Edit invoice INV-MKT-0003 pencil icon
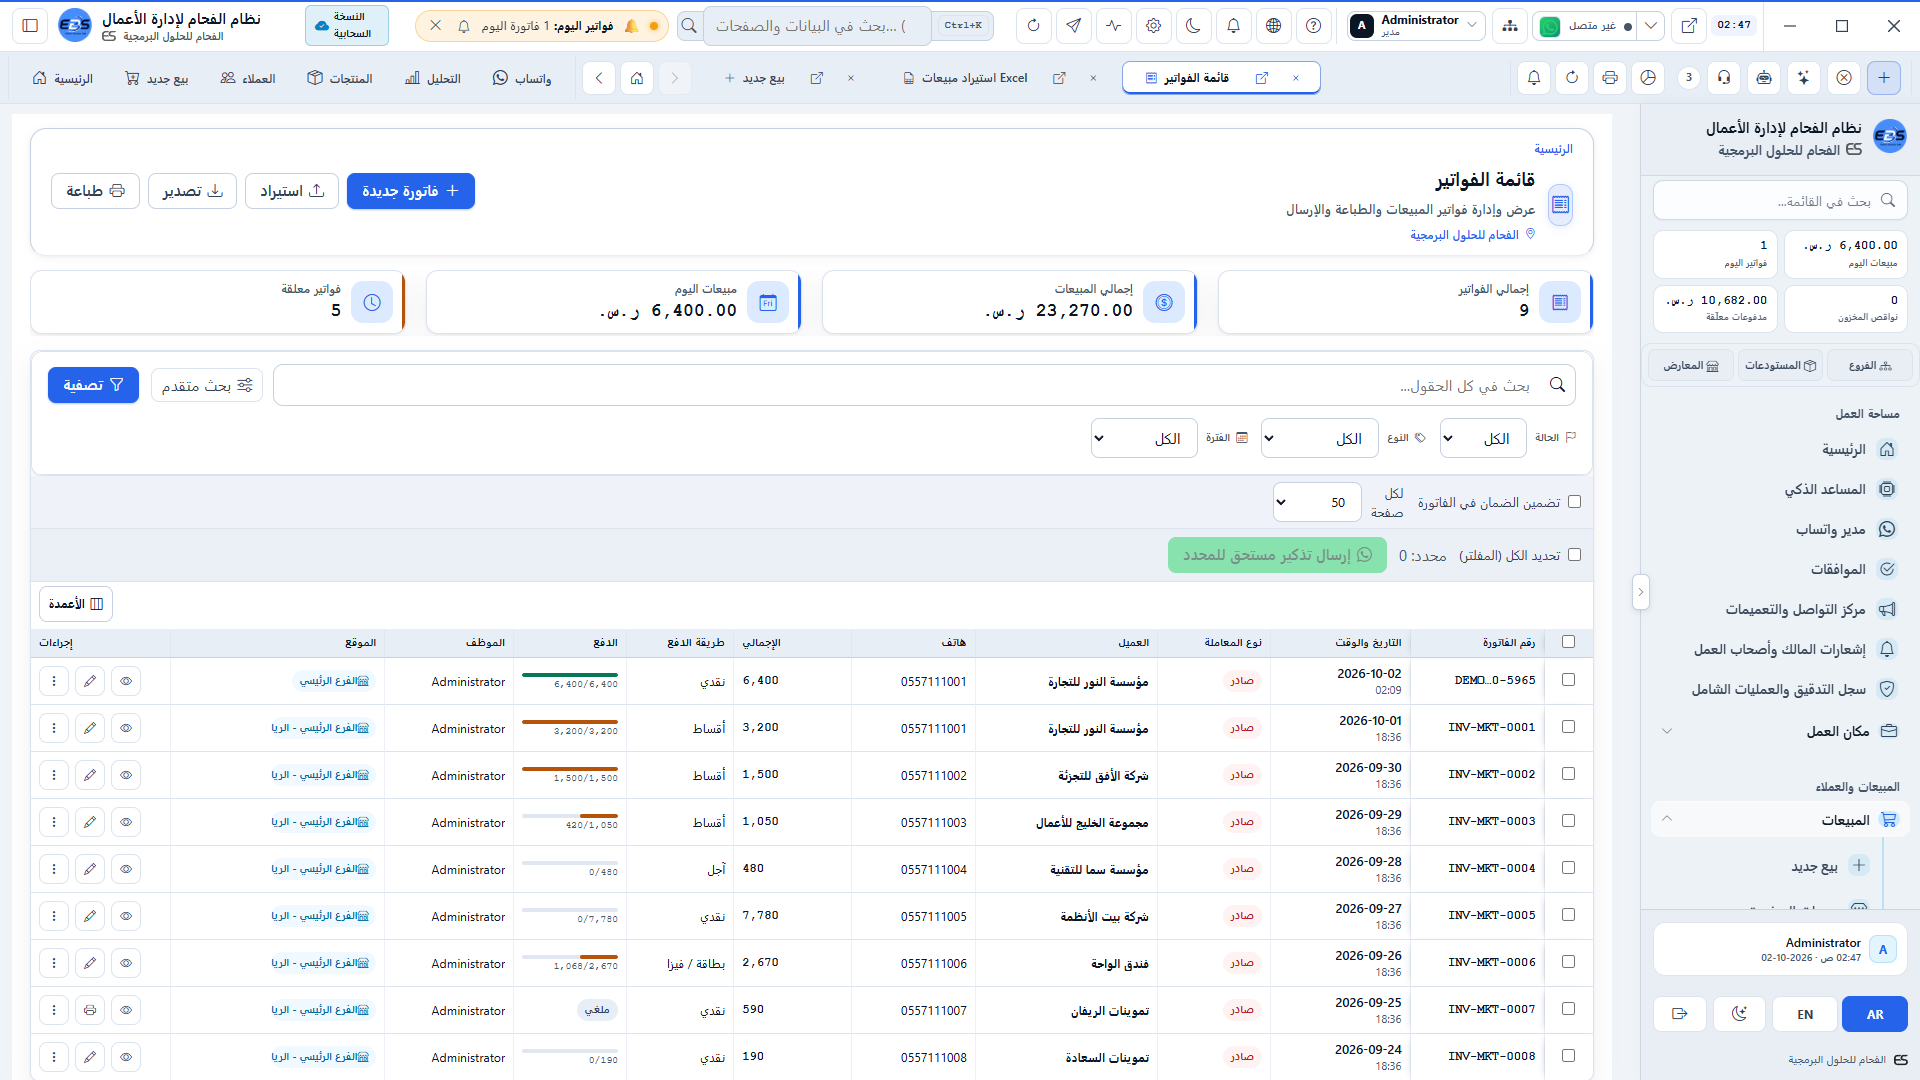The image size is (1920, 1080). (90, 822)
